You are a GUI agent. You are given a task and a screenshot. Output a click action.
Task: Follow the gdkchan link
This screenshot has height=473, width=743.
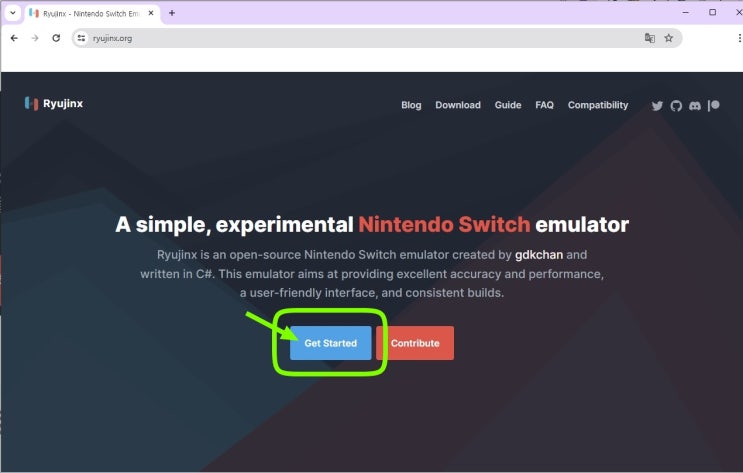point(539,255)
